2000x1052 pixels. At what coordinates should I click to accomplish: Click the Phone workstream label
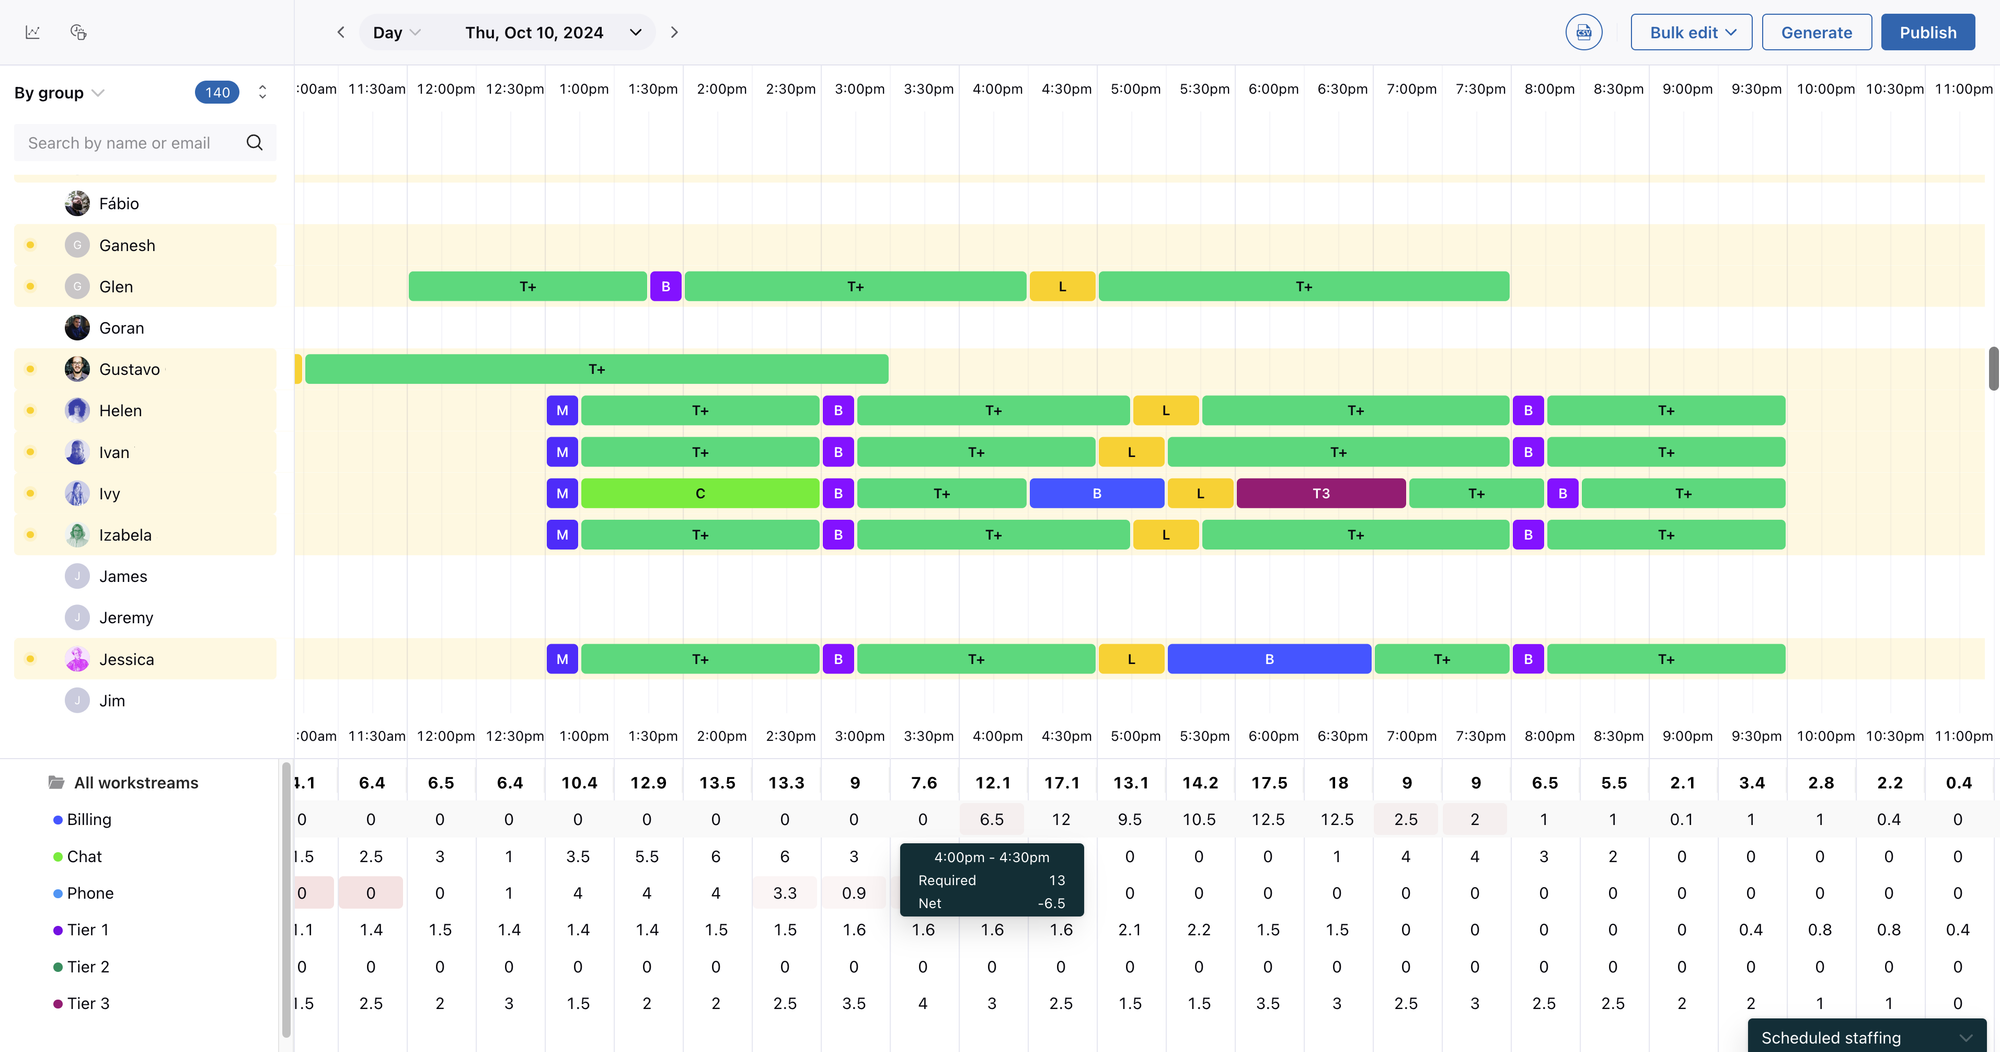click(90, 893)
